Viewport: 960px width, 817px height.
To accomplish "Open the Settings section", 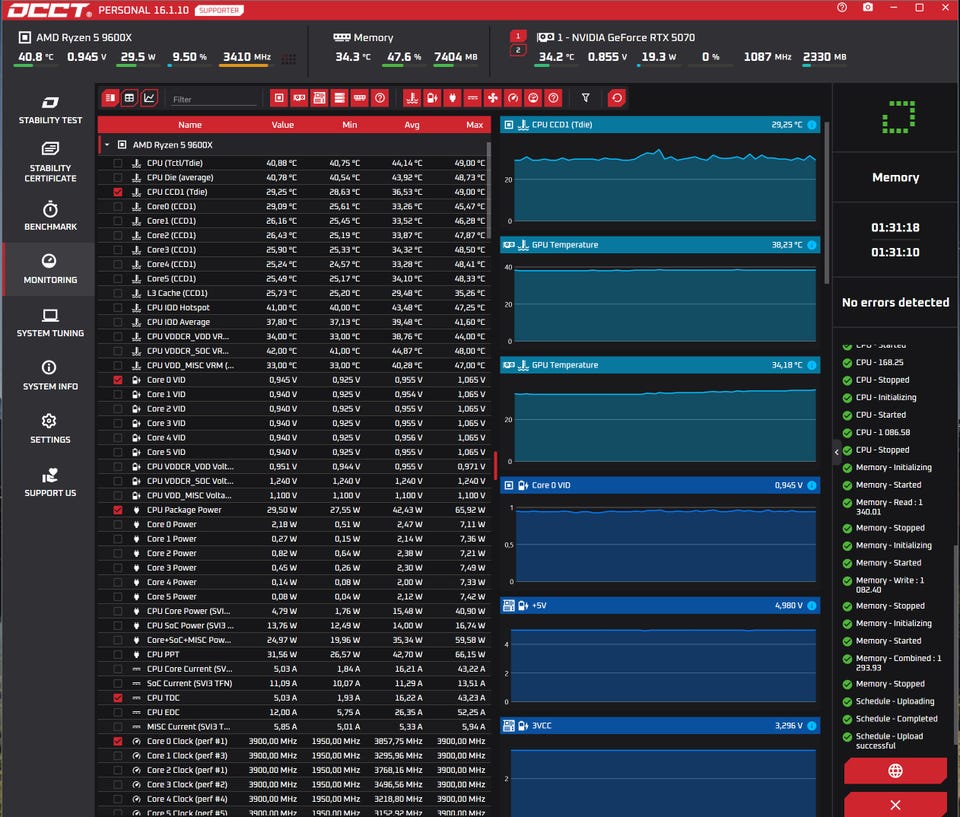I will 50,429.
